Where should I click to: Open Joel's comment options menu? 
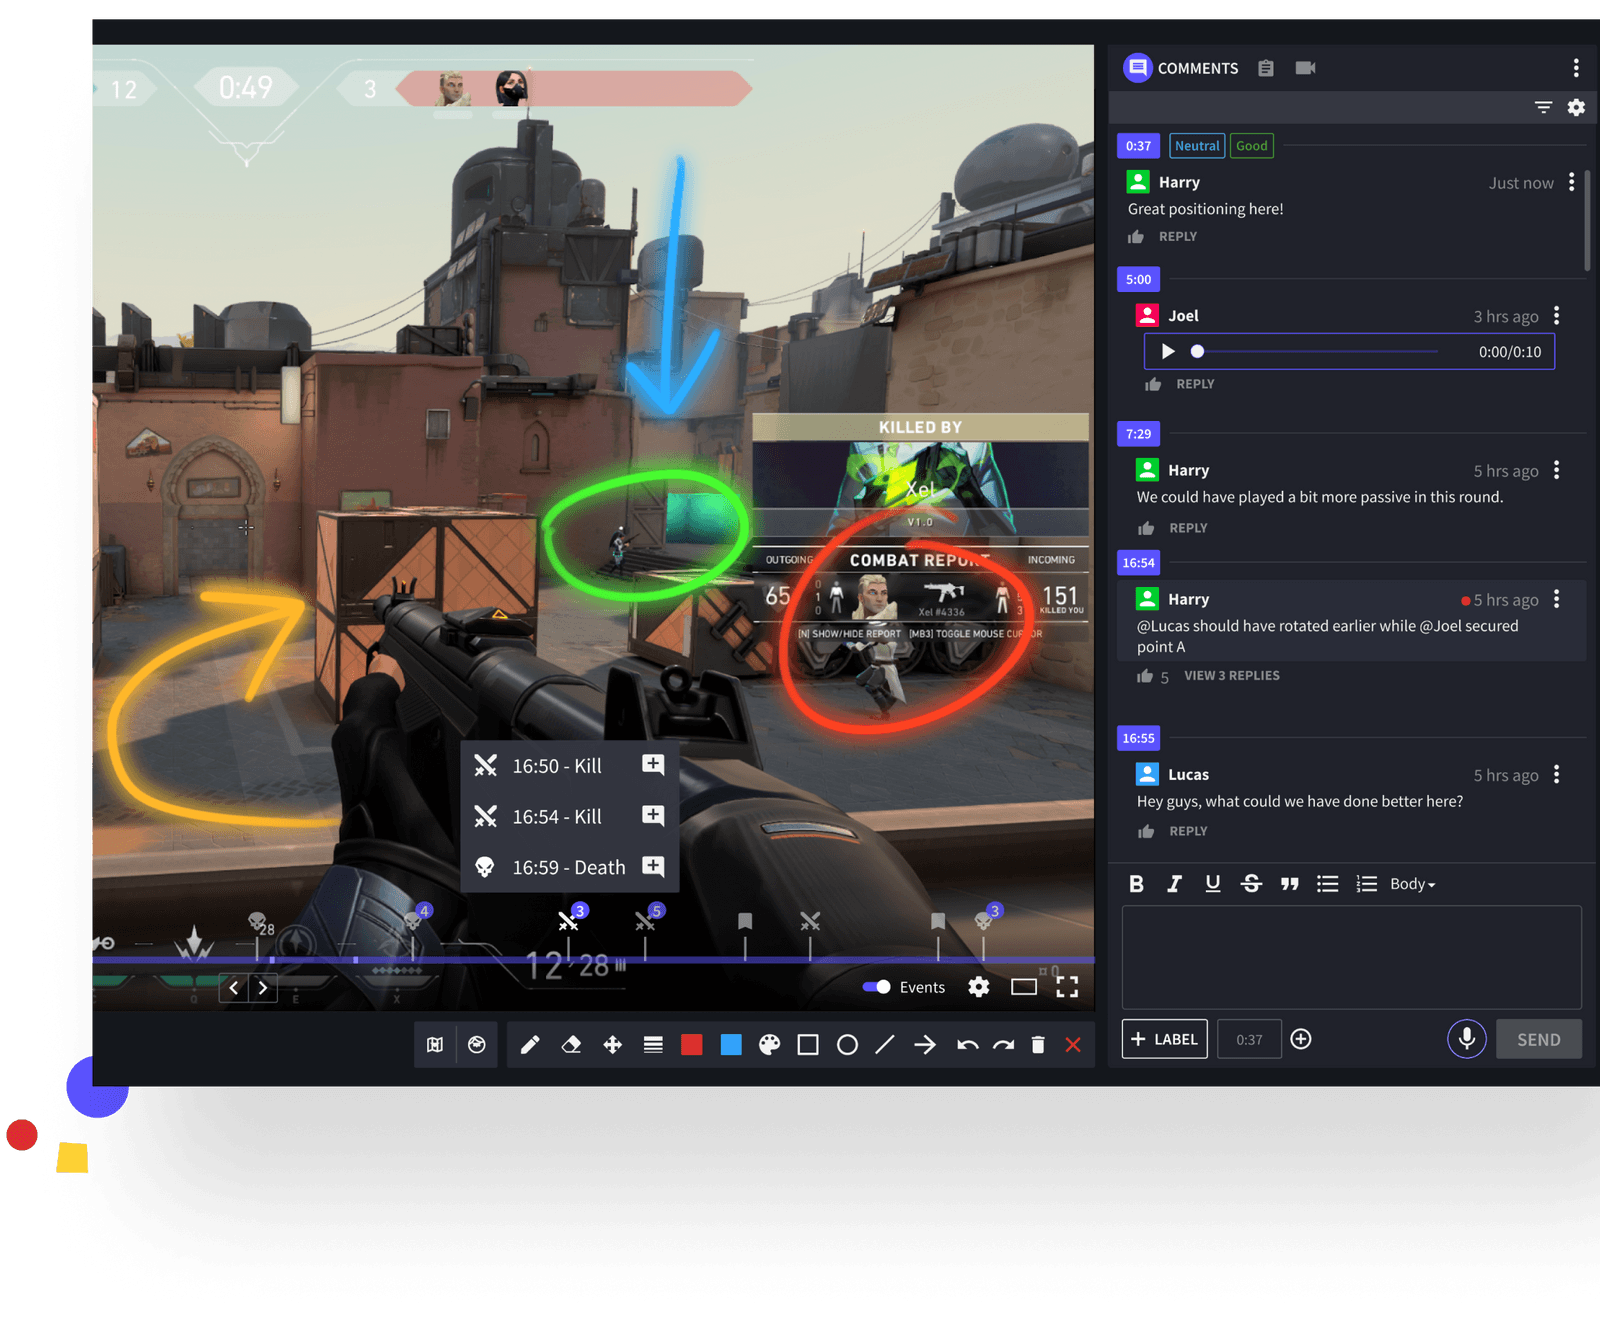point(1557,315)
